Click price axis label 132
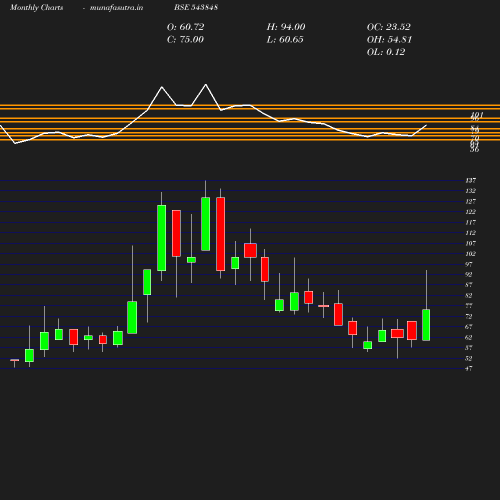 coord(471,191)
